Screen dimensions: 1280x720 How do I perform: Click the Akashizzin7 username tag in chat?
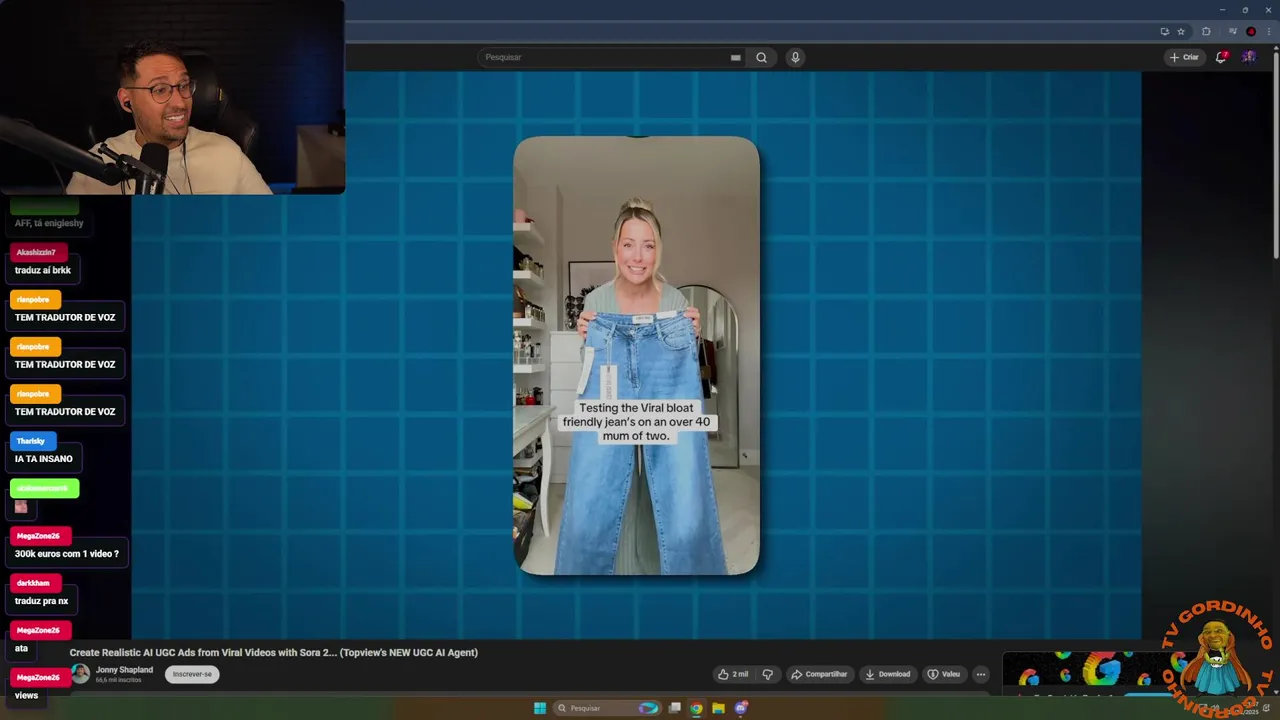click(x=38, y=252)
